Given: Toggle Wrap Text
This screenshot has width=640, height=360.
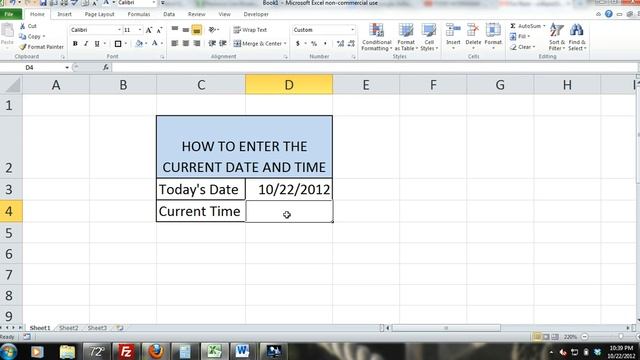Looking at the screenshot, I should pyautogui.click(x=250, y=30).
